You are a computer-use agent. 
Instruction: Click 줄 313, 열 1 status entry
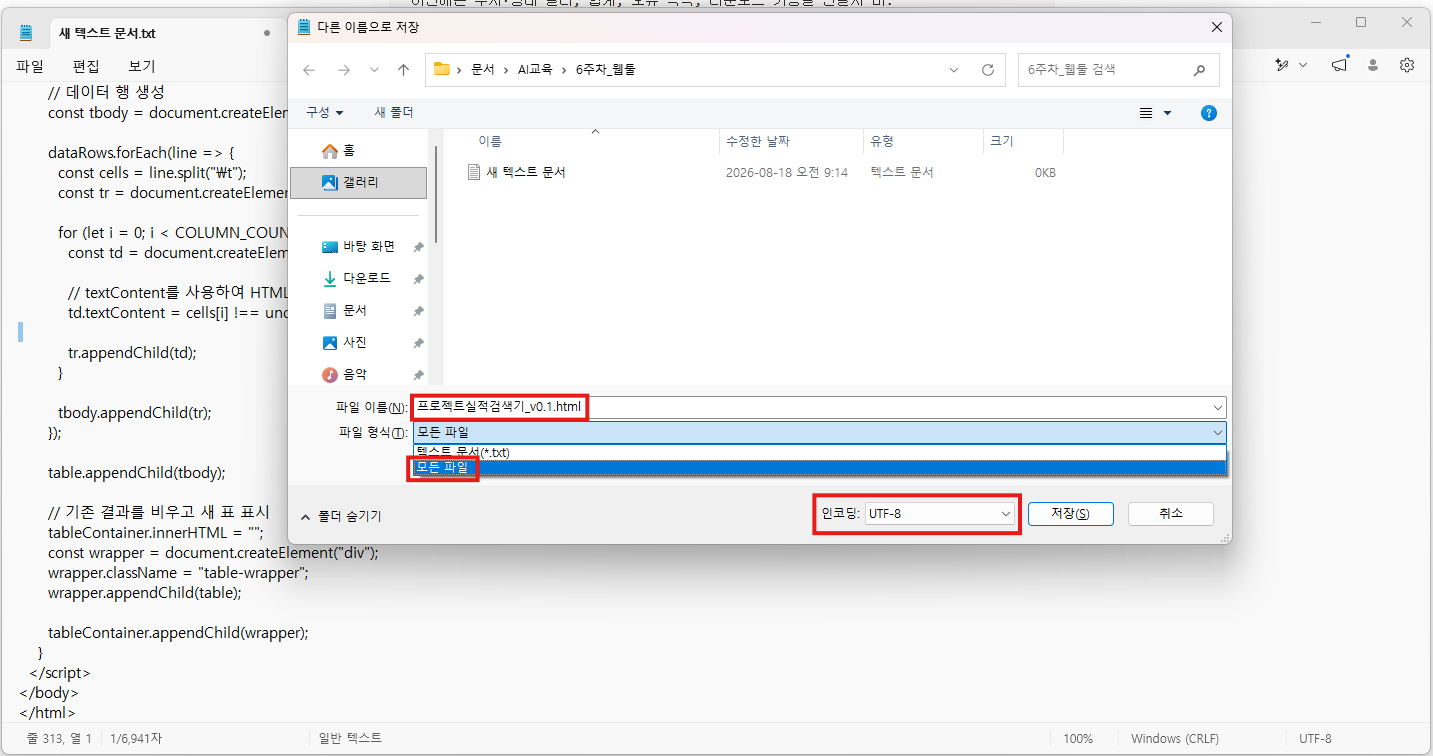coord(60,739)
